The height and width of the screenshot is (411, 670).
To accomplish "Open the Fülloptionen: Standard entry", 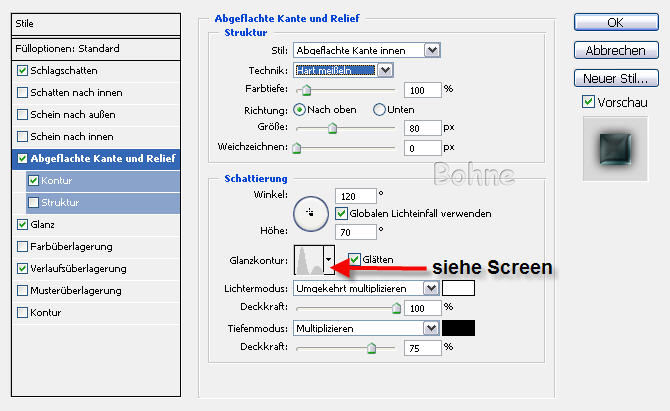I will coord(68,48).
